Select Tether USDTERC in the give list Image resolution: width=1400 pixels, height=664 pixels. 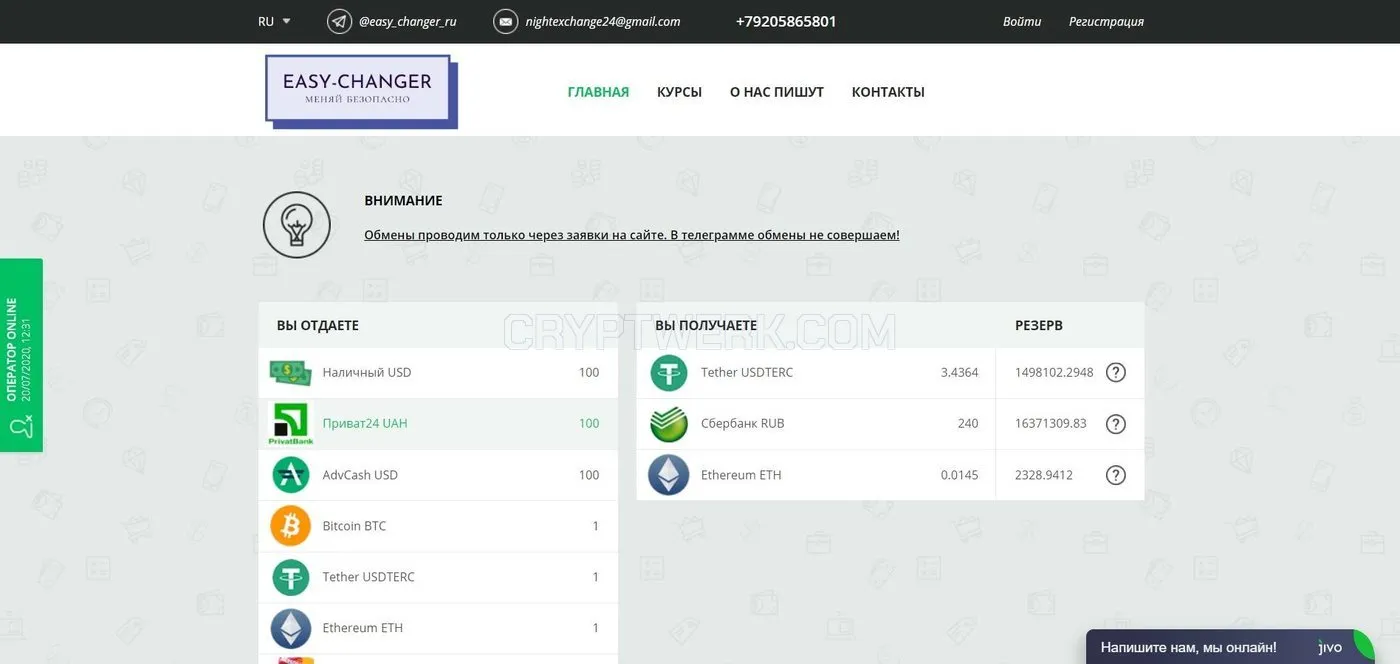pyautogui.click(x=438, y=577)
